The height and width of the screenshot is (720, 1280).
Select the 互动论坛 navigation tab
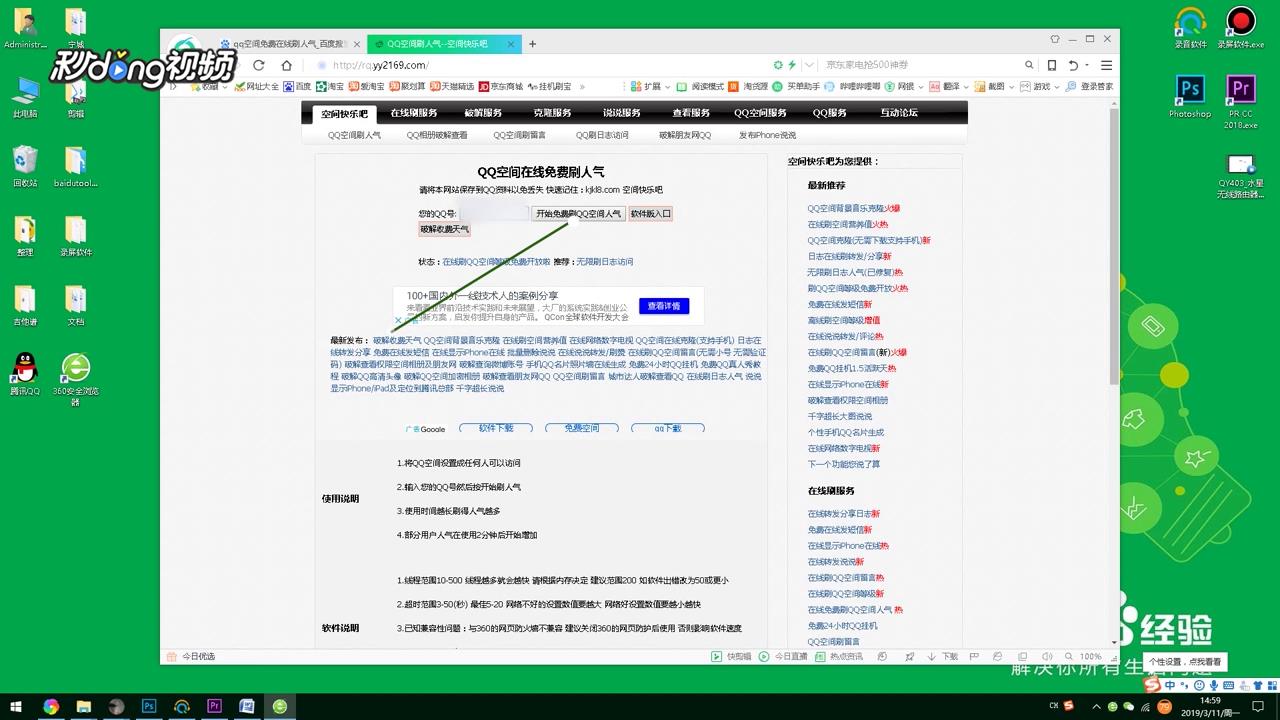[899, 113]
